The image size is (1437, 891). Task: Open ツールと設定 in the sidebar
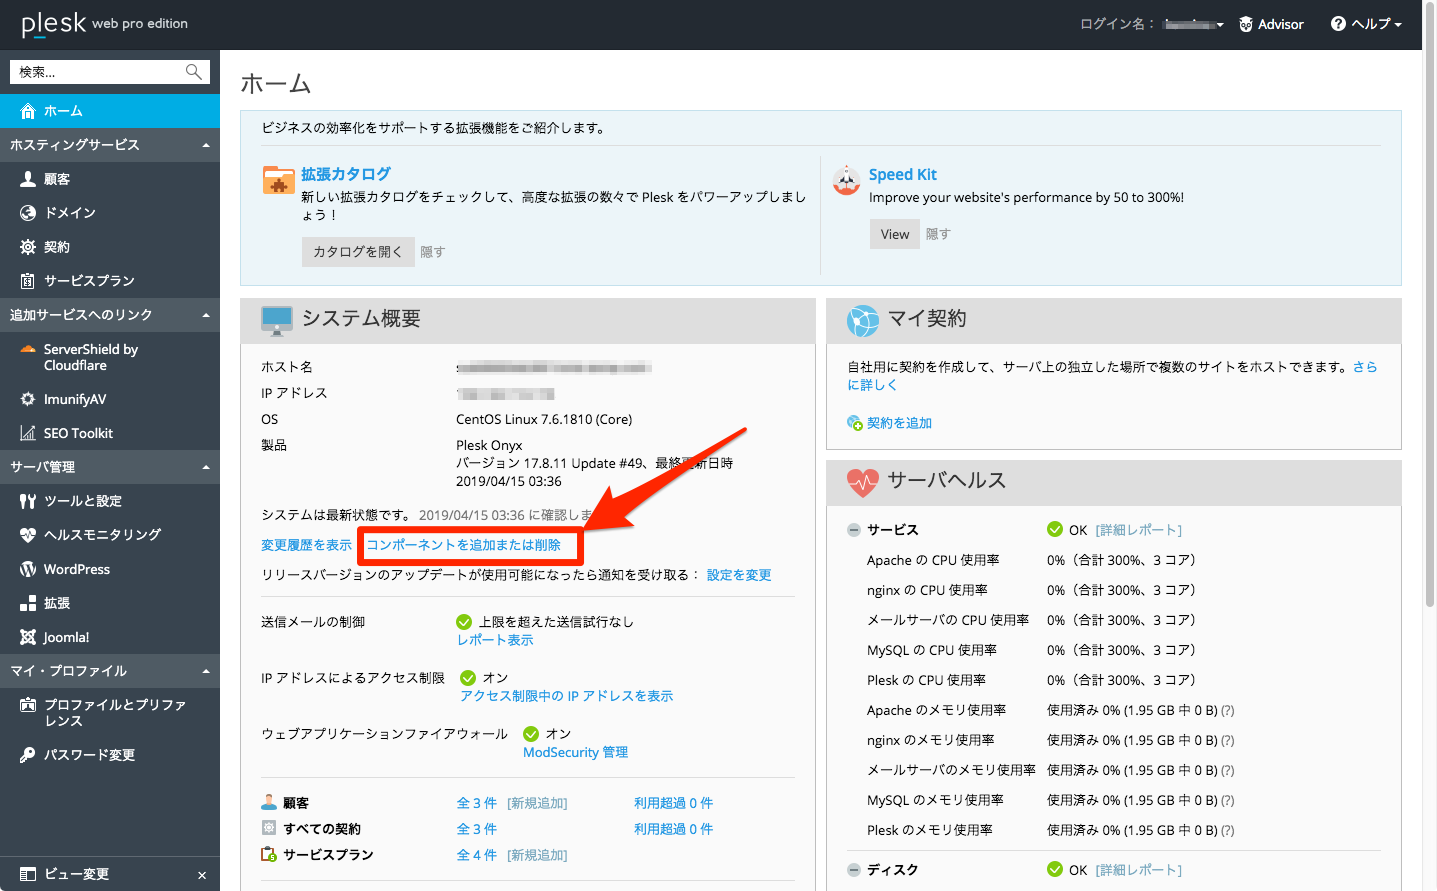[82, 501]
